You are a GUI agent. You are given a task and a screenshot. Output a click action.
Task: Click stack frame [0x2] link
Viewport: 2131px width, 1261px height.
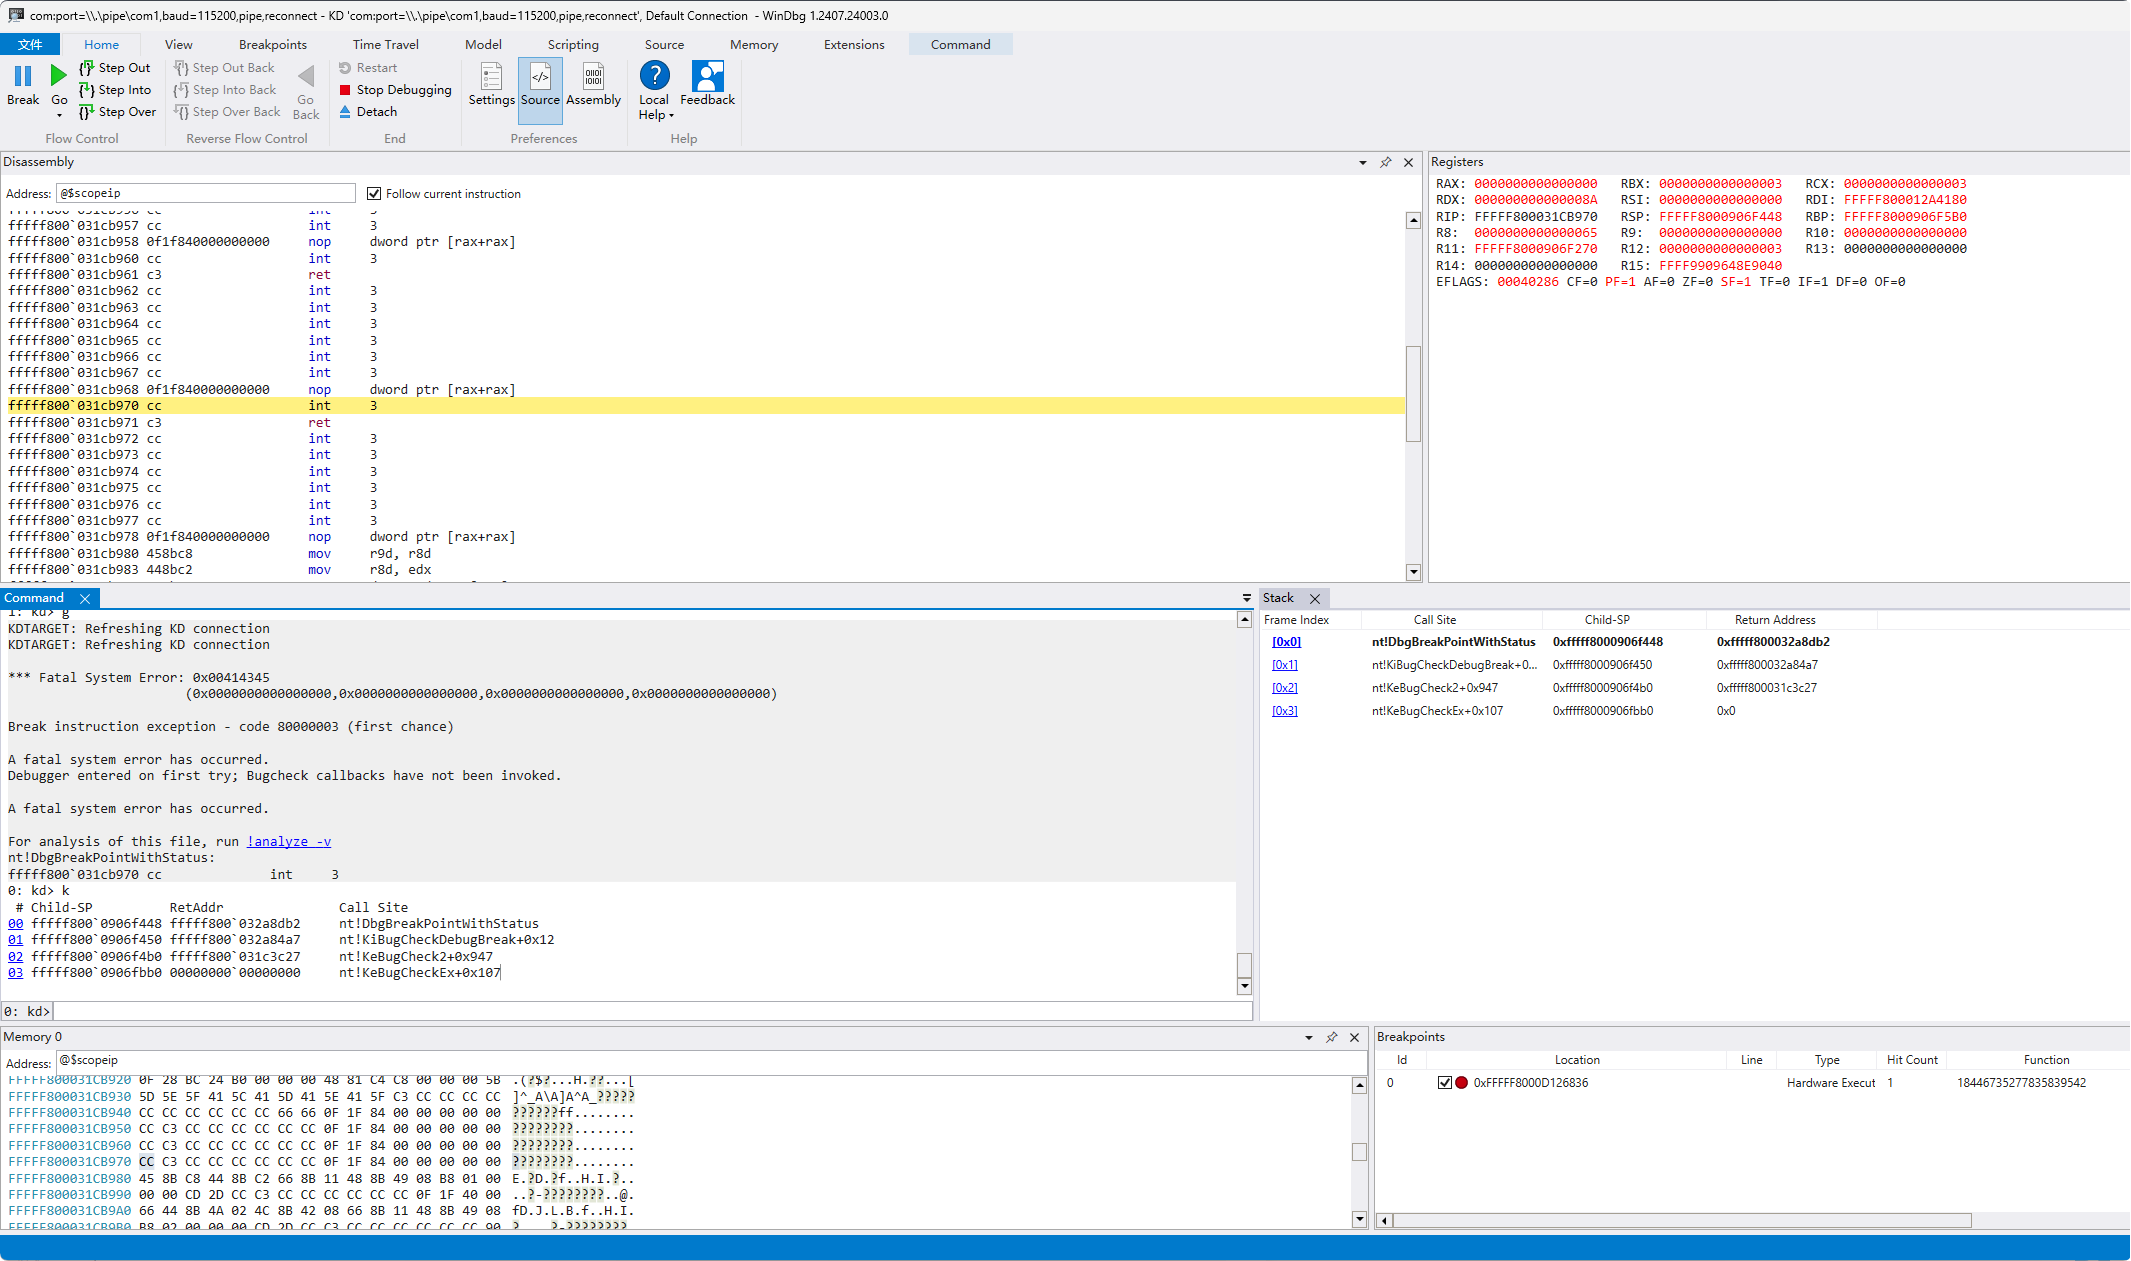[x=1285, y=688]
